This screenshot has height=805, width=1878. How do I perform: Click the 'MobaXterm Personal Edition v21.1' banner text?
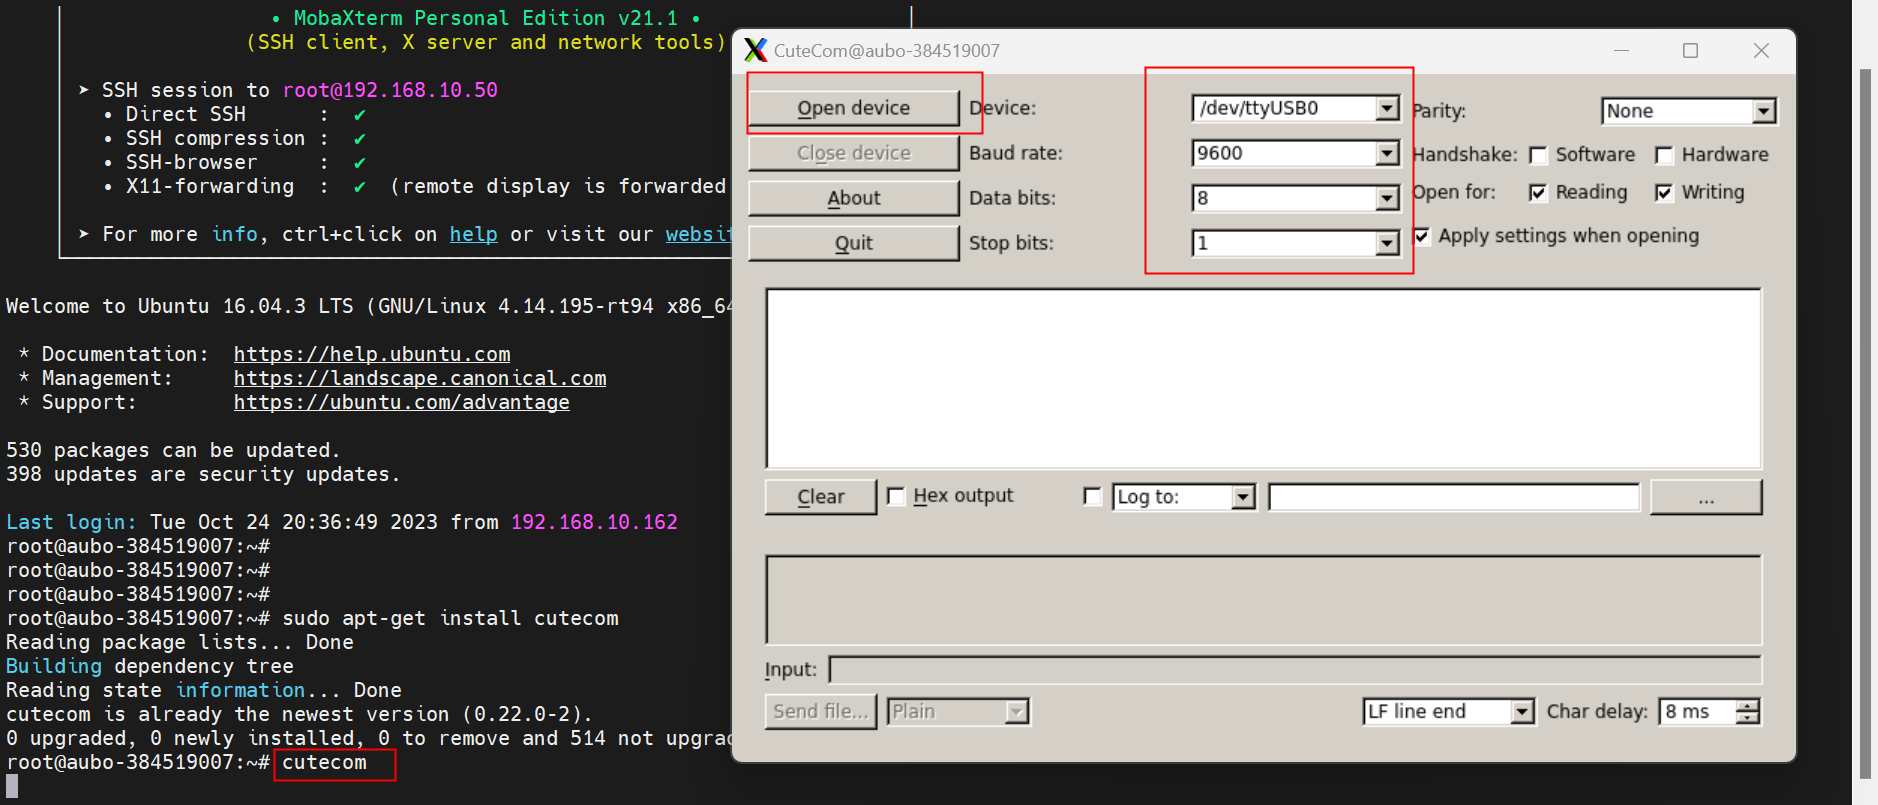[x=486, y=18]
